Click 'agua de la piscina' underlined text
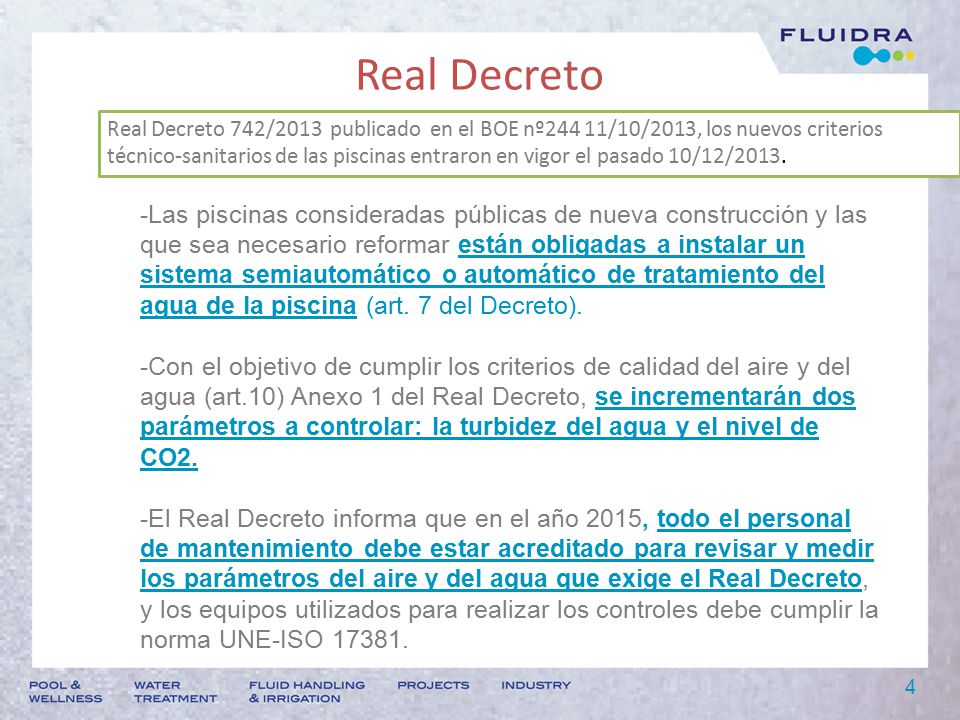960x720 pixels. [248, 306]
